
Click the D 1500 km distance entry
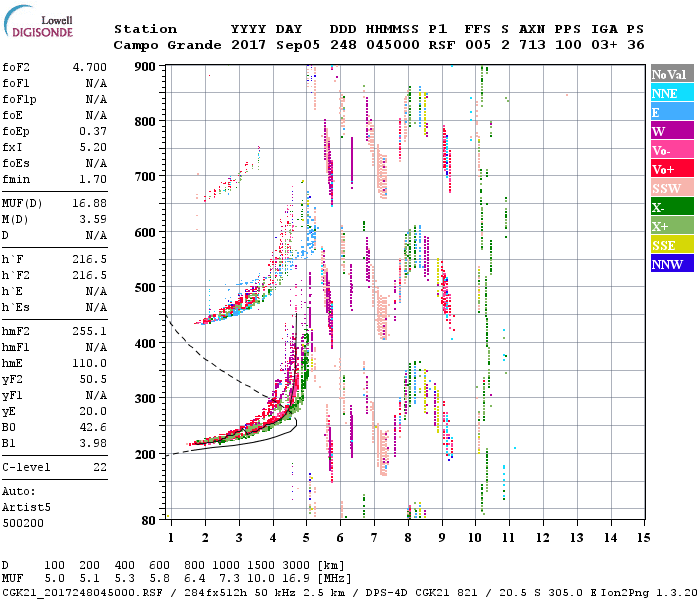(x=260, y=566)
